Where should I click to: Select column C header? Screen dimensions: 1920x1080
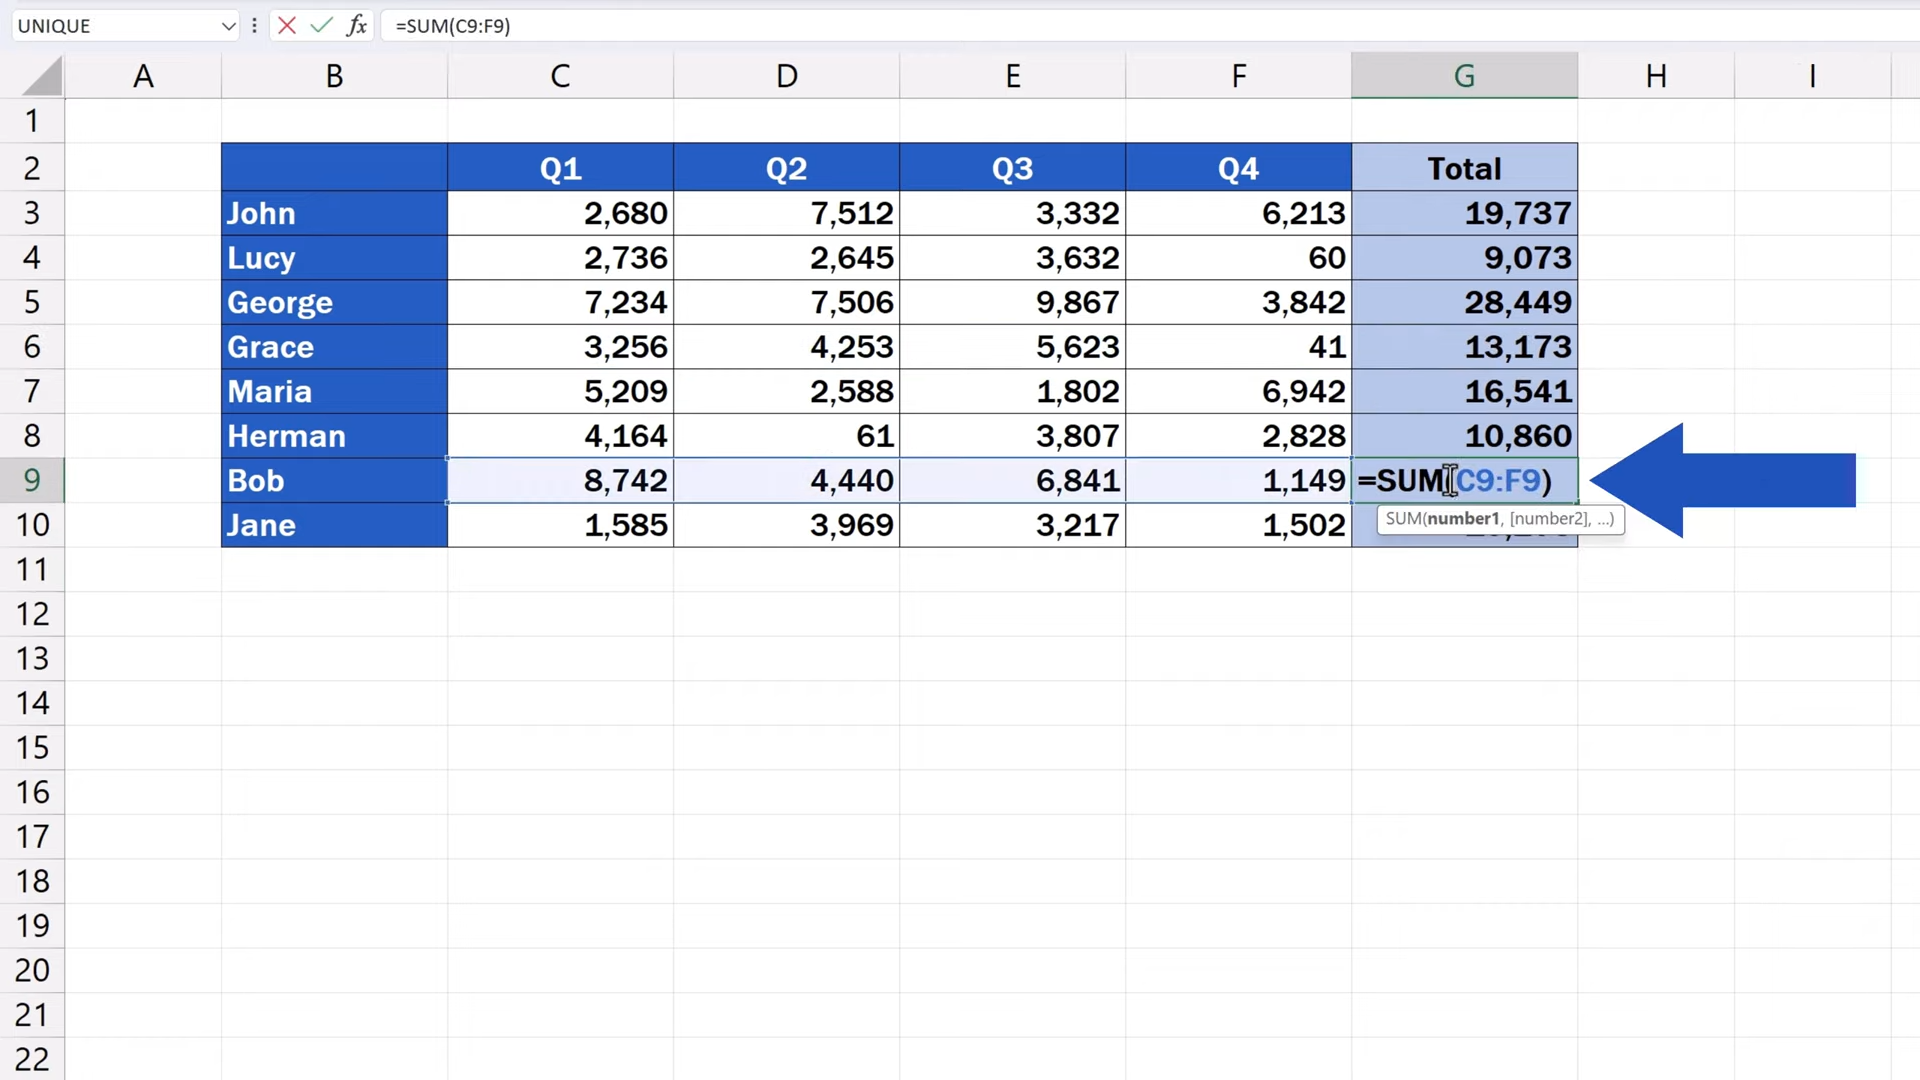pos(559,75)
